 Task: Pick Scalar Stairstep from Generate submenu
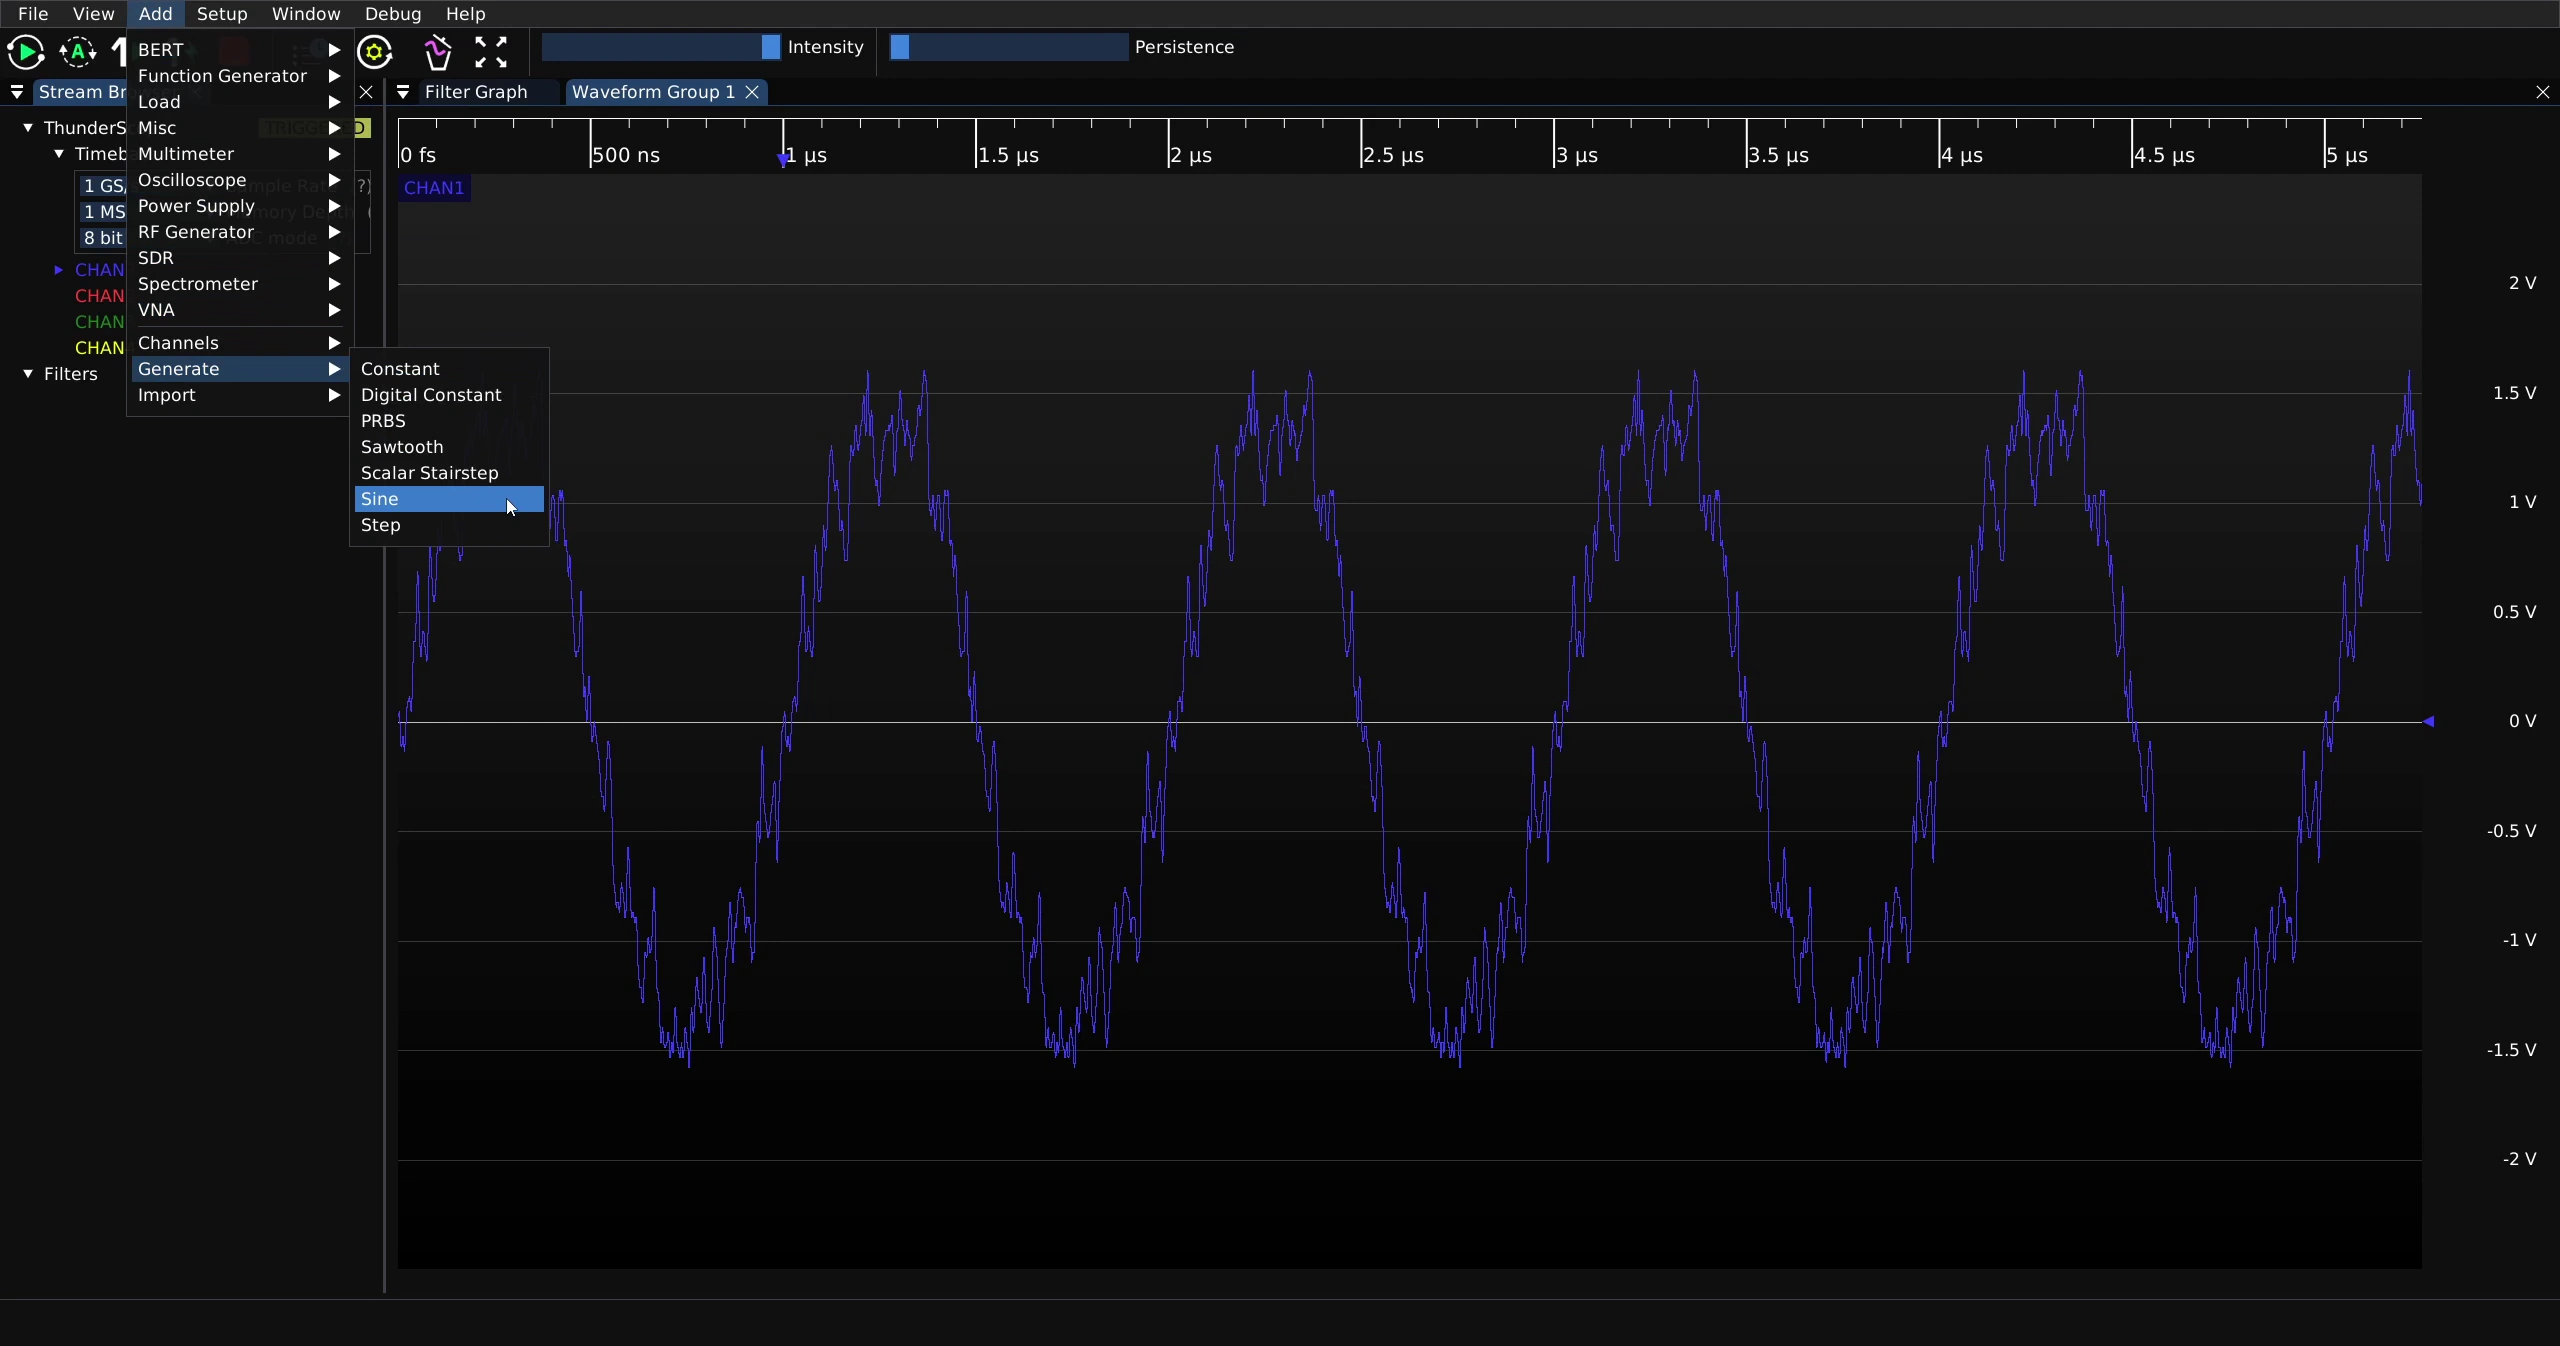[x=449, y=473]
